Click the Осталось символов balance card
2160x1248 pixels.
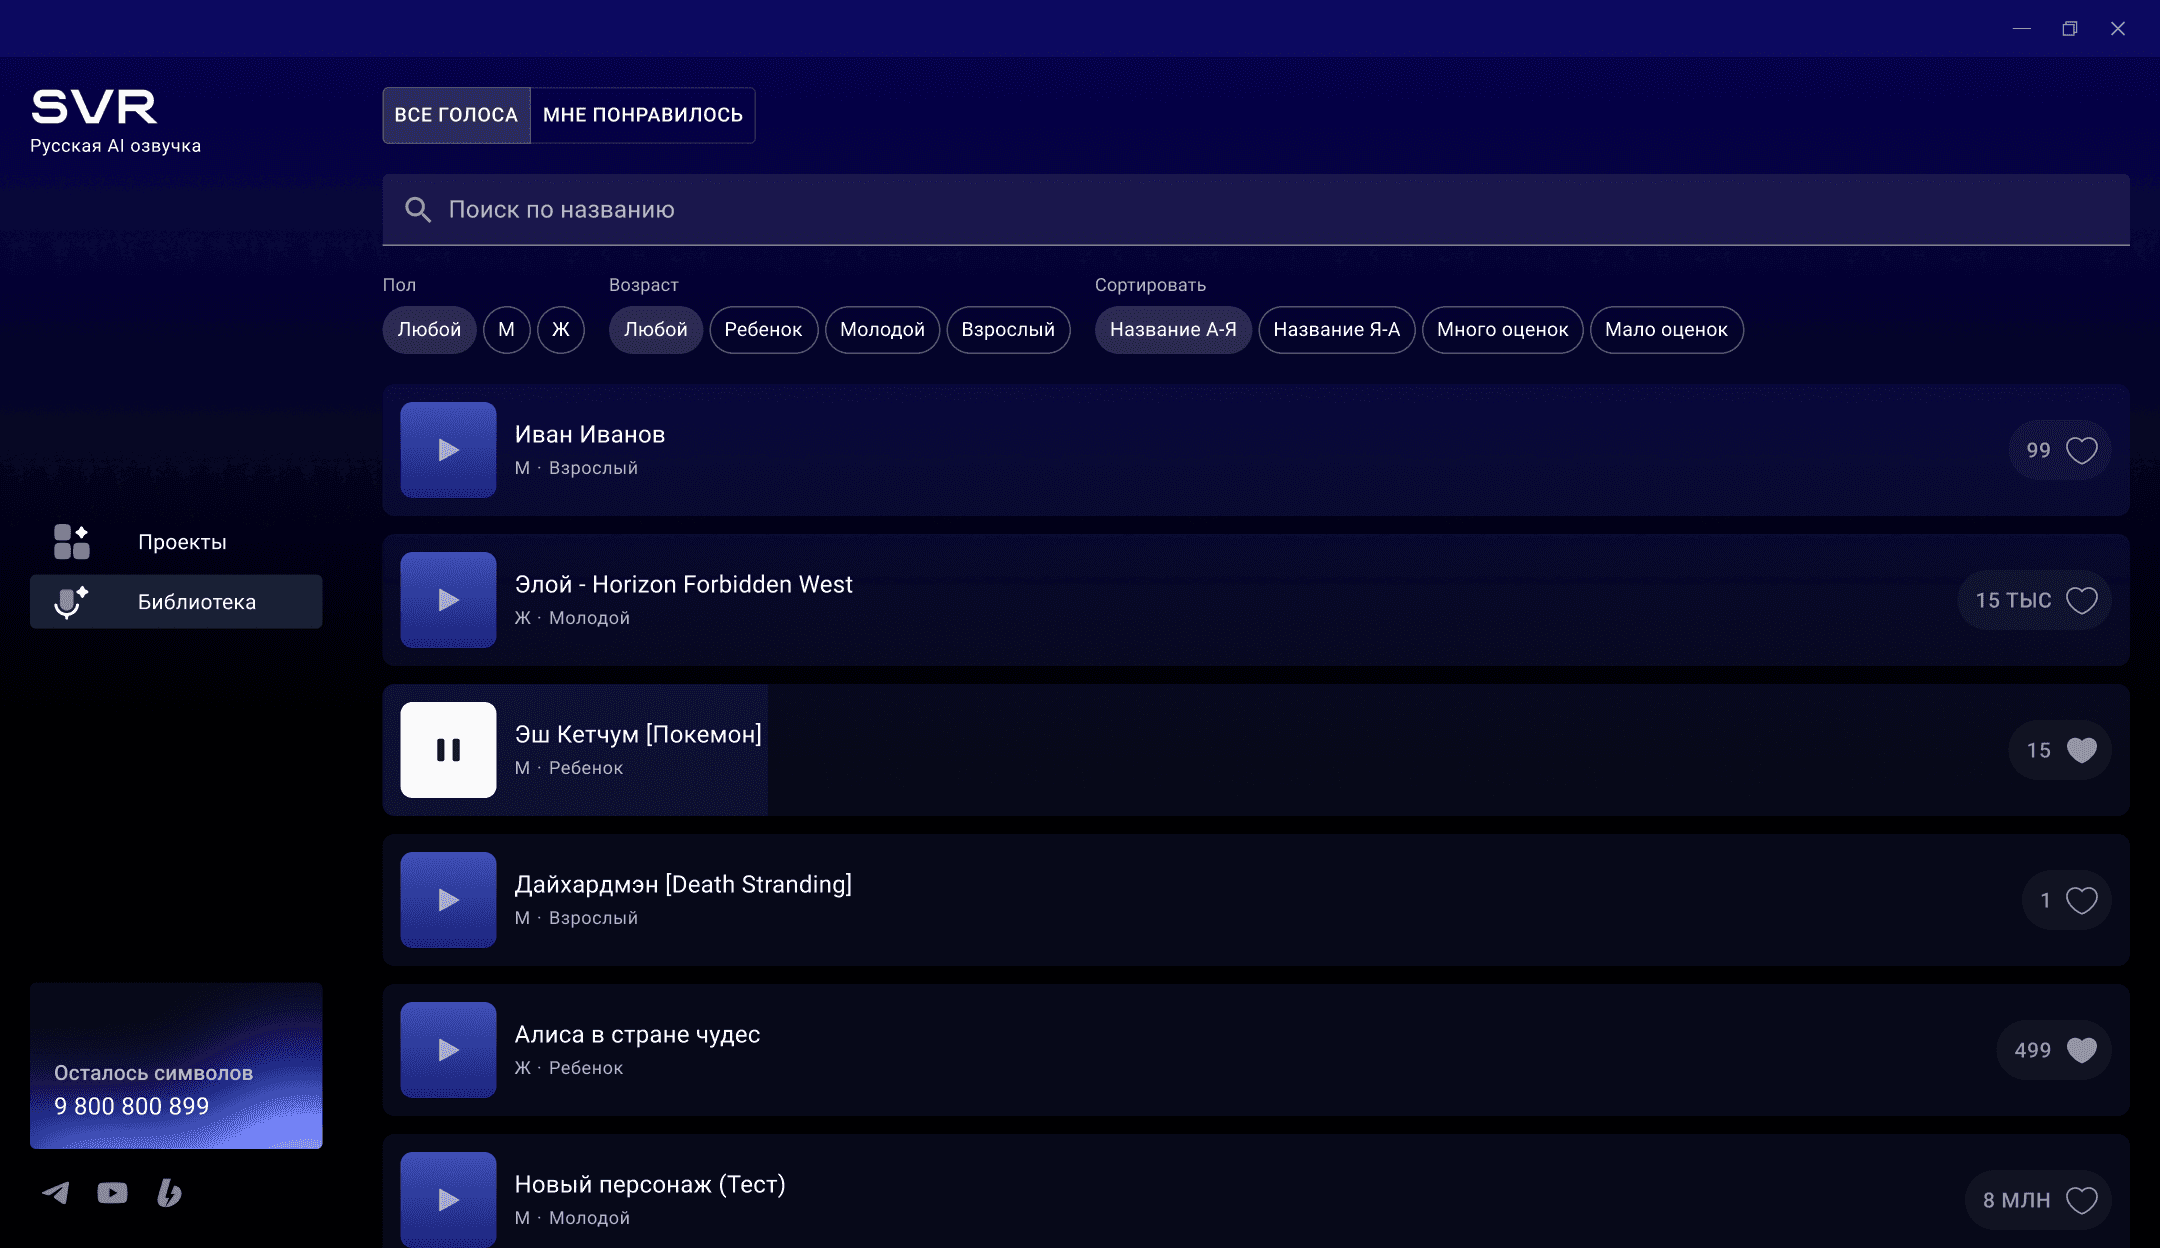(x=176, y=1066)
